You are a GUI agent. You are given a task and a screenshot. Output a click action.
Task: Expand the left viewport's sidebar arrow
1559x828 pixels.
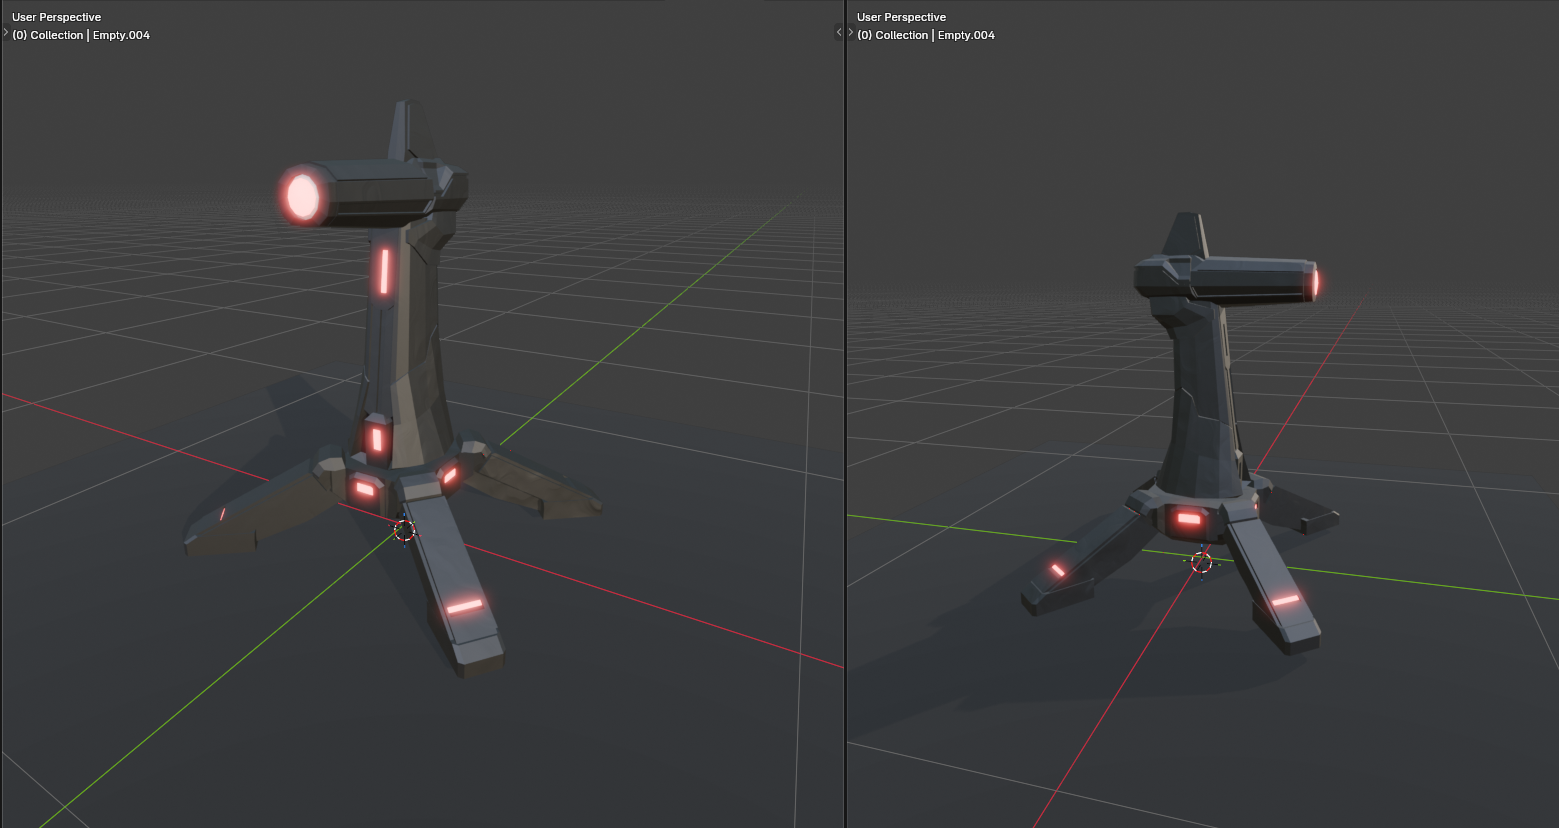[839, 33]
